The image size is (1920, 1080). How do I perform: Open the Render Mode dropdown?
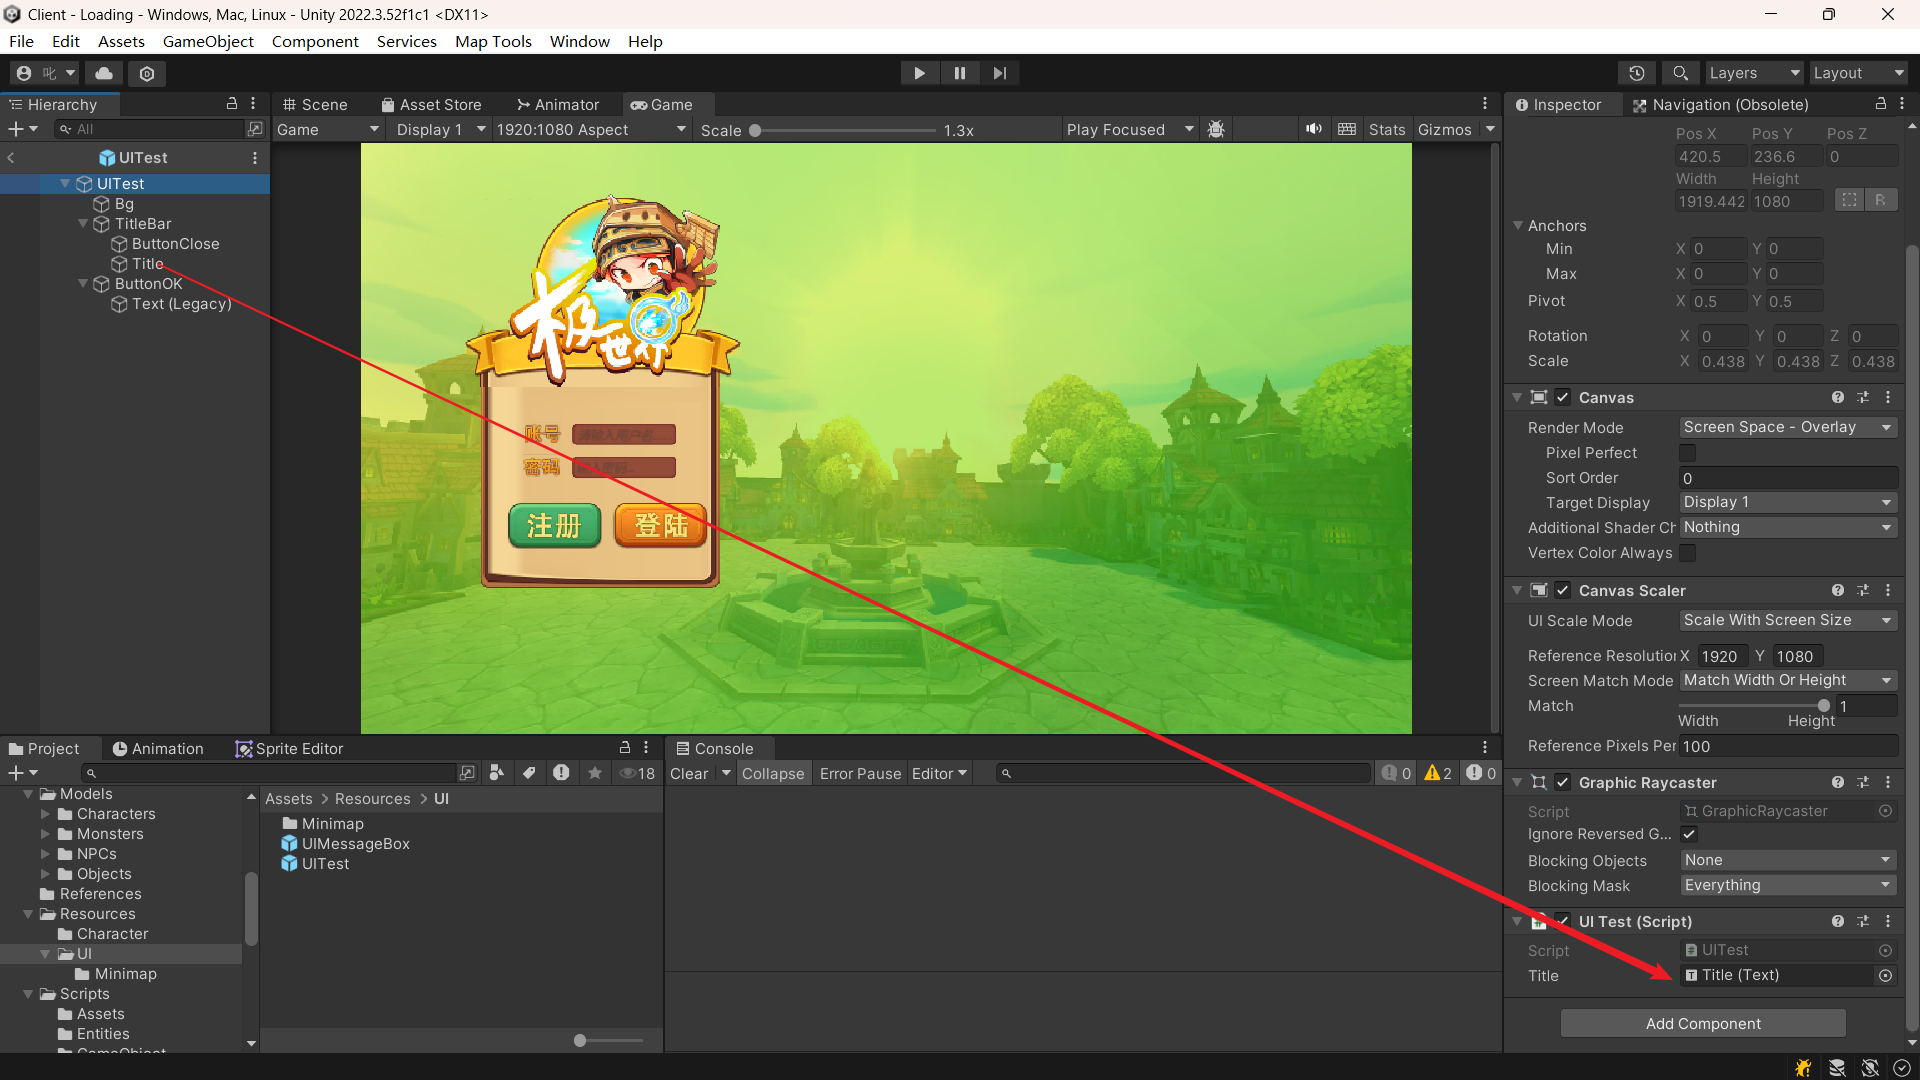(1787, 427)
